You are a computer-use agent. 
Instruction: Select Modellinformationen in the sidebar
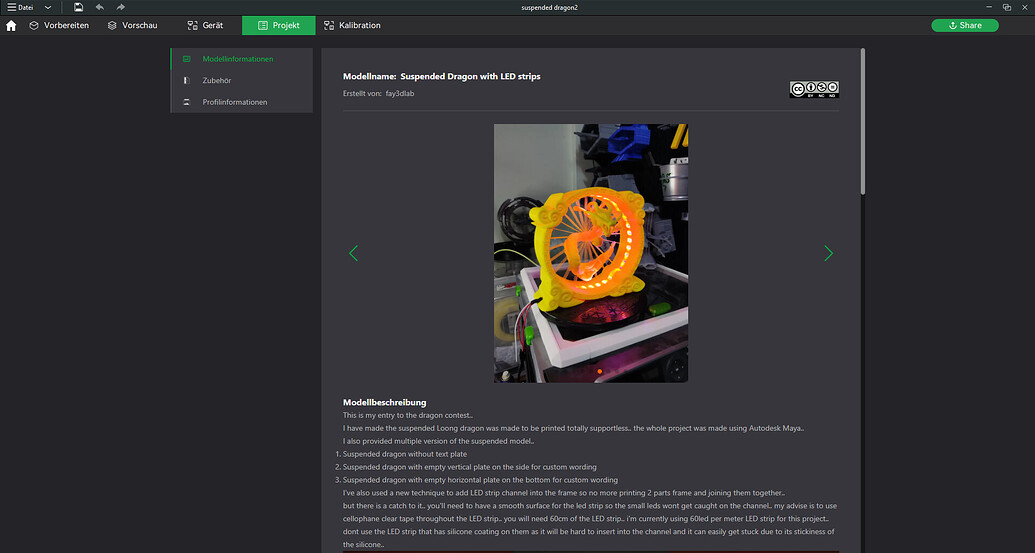tap(242, 59)
